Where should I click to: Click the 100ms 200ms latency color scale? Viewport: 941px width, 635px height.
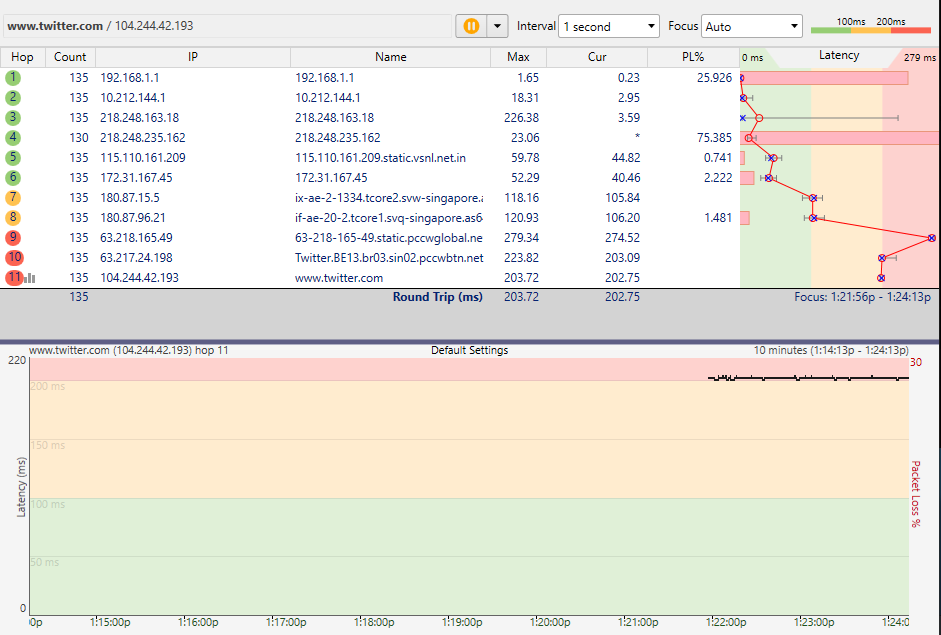(871, 25)
